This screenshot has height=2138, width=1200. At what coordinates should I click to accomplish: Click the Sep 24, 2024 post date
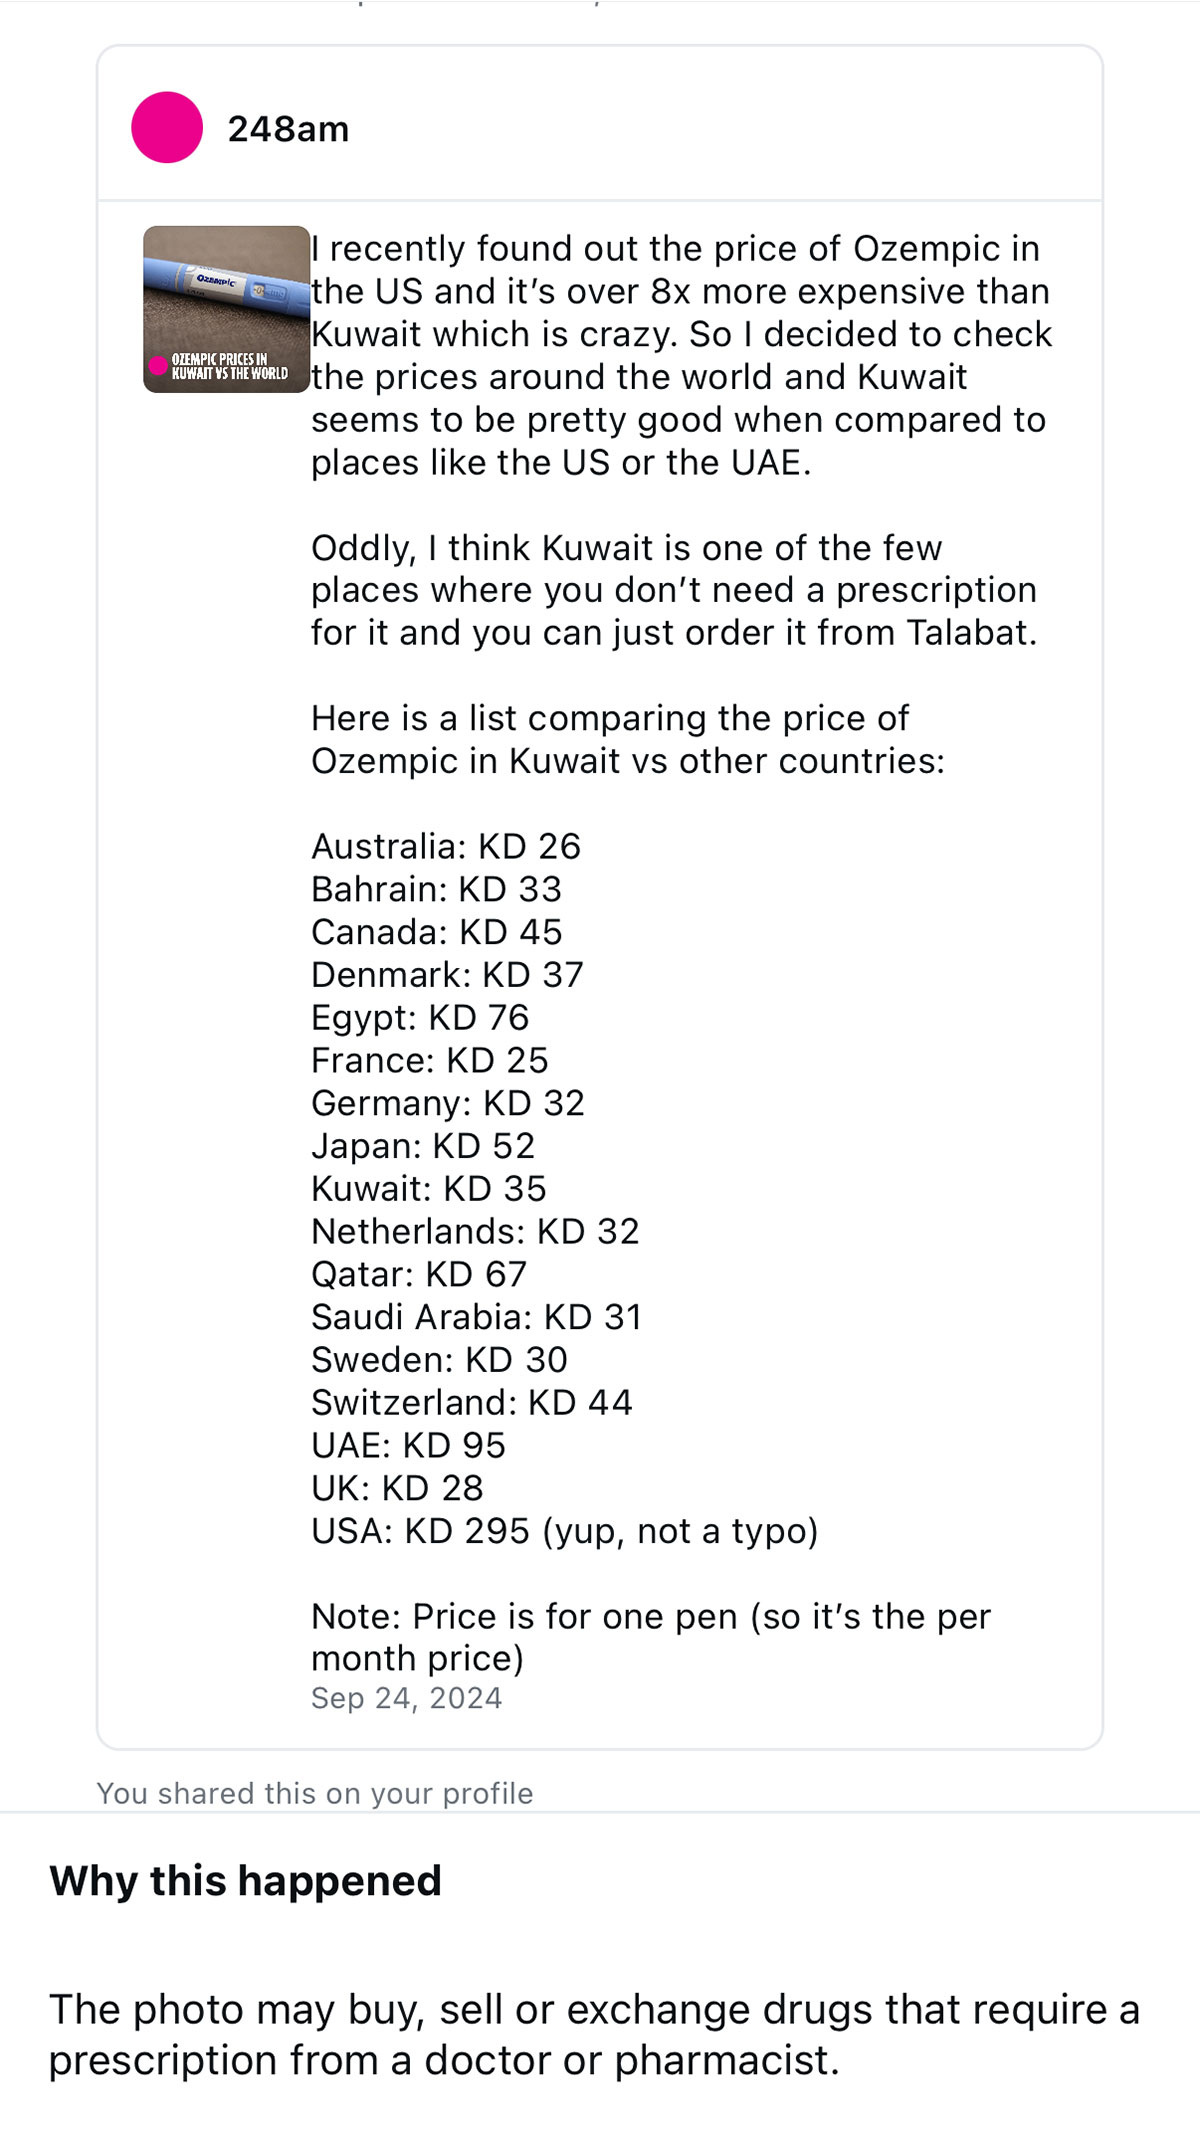point(406,1698)
